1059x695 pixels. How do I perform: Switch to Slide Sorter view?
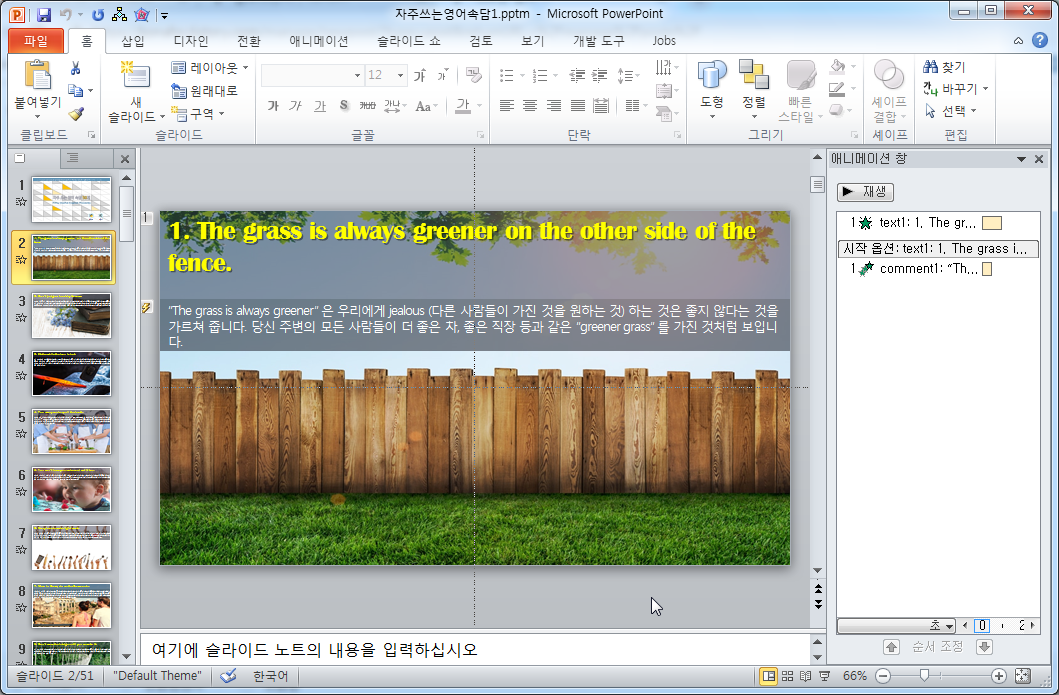787,675
